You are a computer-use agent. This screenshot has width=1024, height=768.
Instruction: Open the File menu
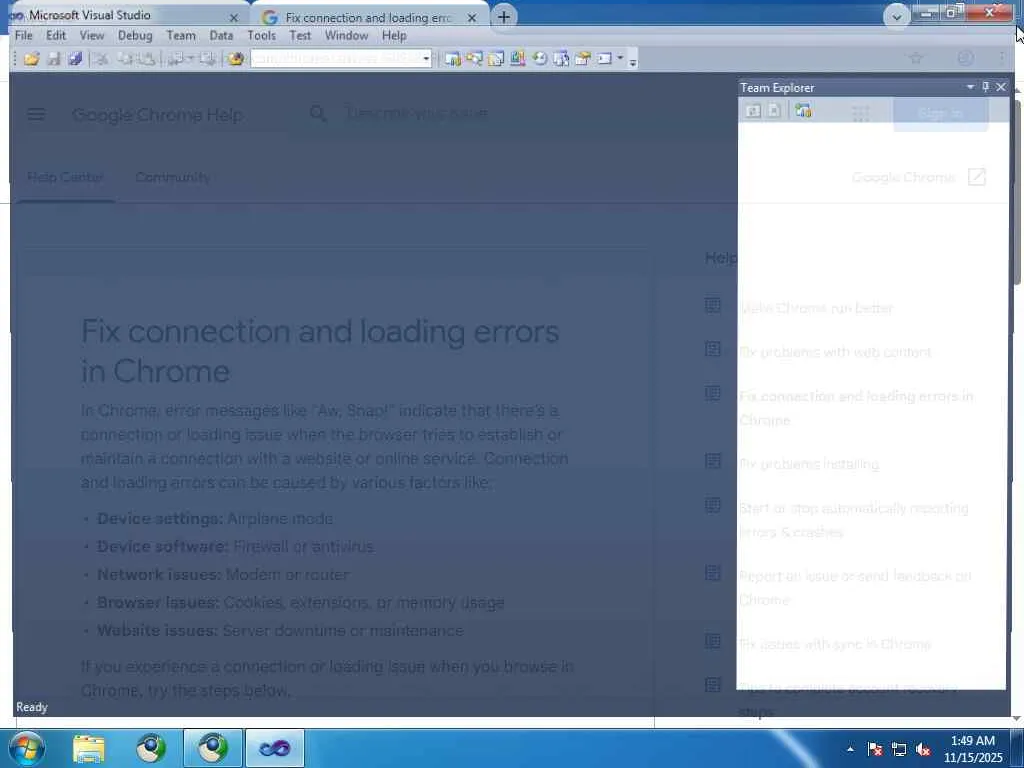24,35
